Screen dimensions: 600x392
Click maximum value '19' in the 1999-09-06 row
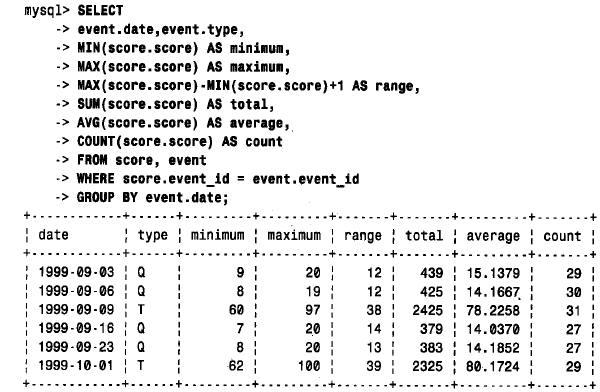point(313,292)
